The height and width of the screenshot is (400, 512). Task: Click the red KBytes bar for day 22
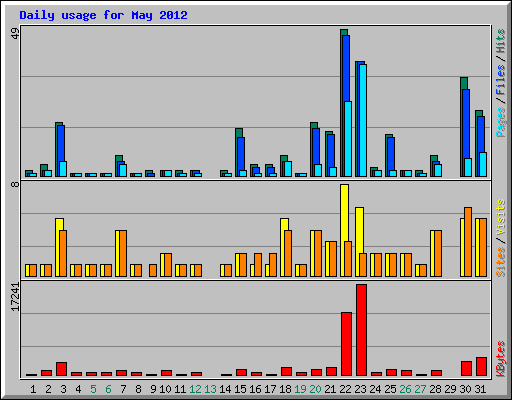[346, 344]
